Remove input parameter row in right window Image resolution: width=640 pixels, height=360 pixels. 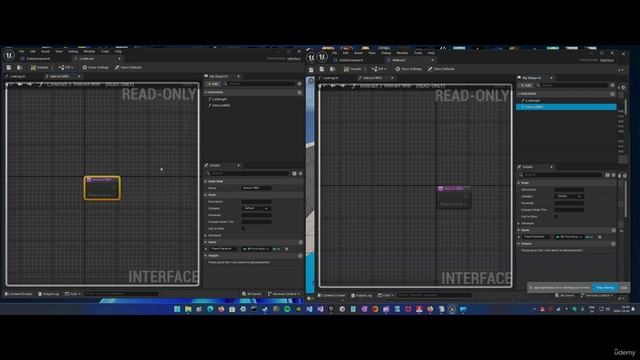click(600, 237)
